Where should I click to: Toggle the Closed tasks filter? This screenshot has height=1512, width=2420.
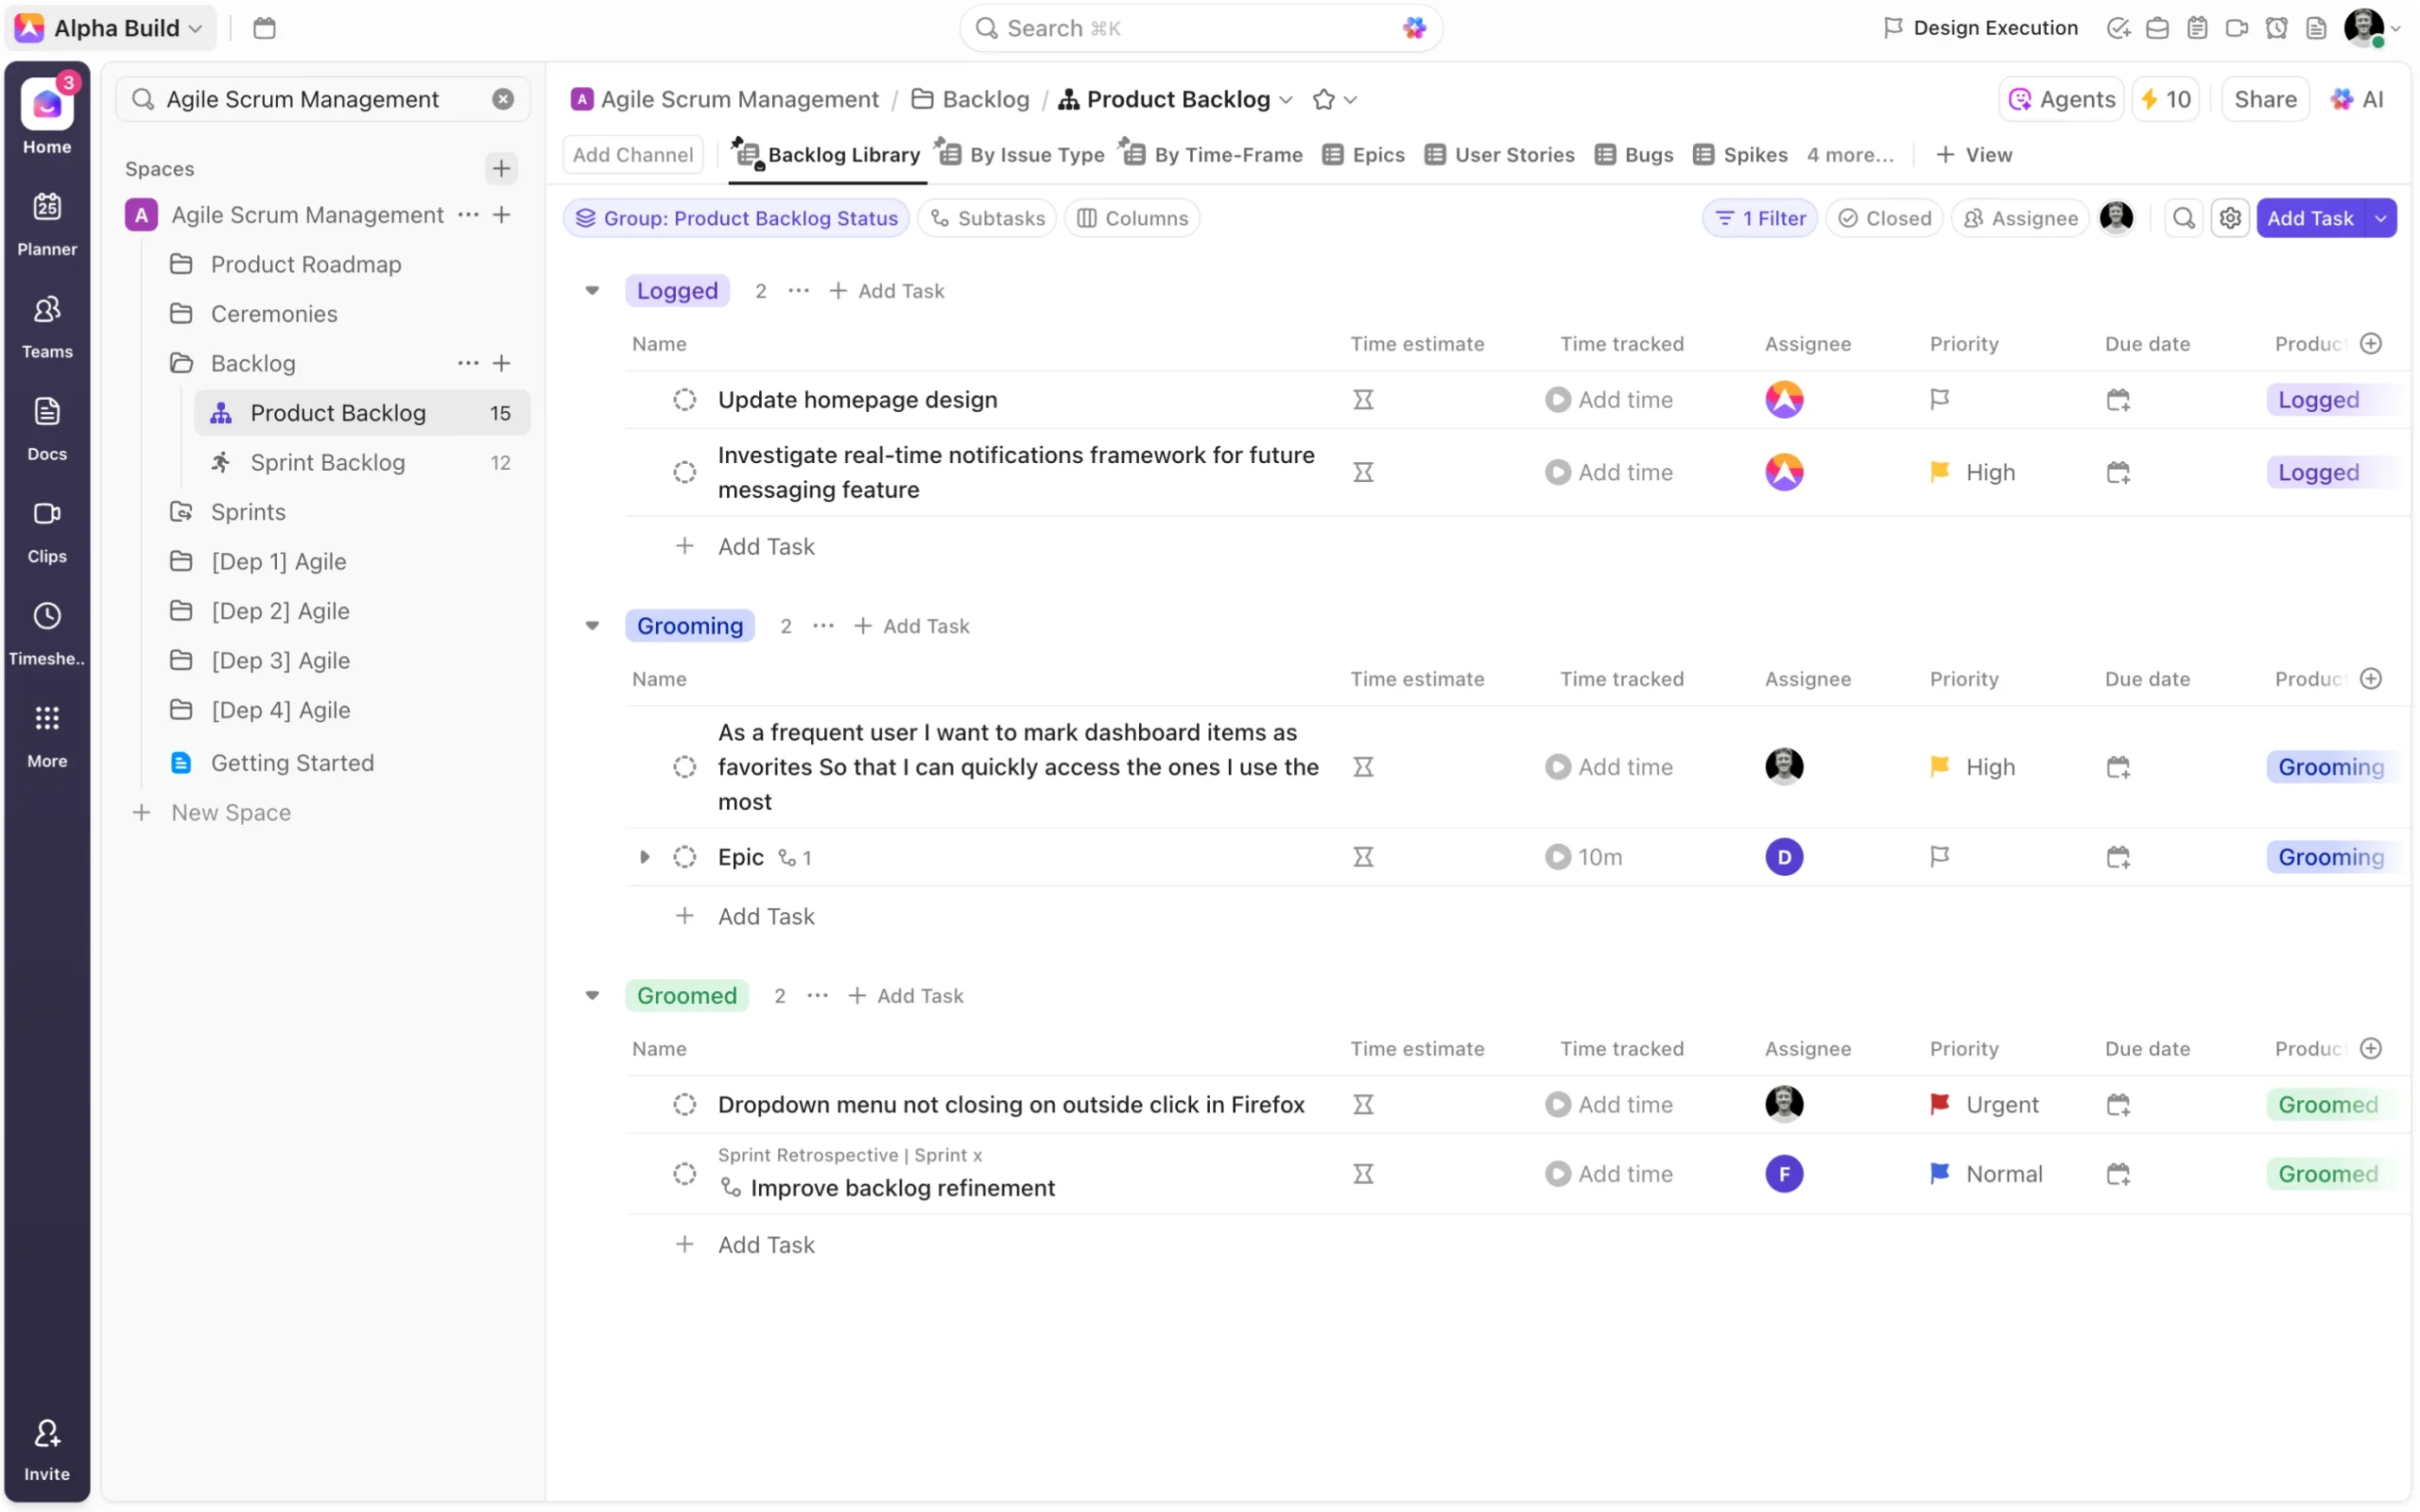(1884, 218)
